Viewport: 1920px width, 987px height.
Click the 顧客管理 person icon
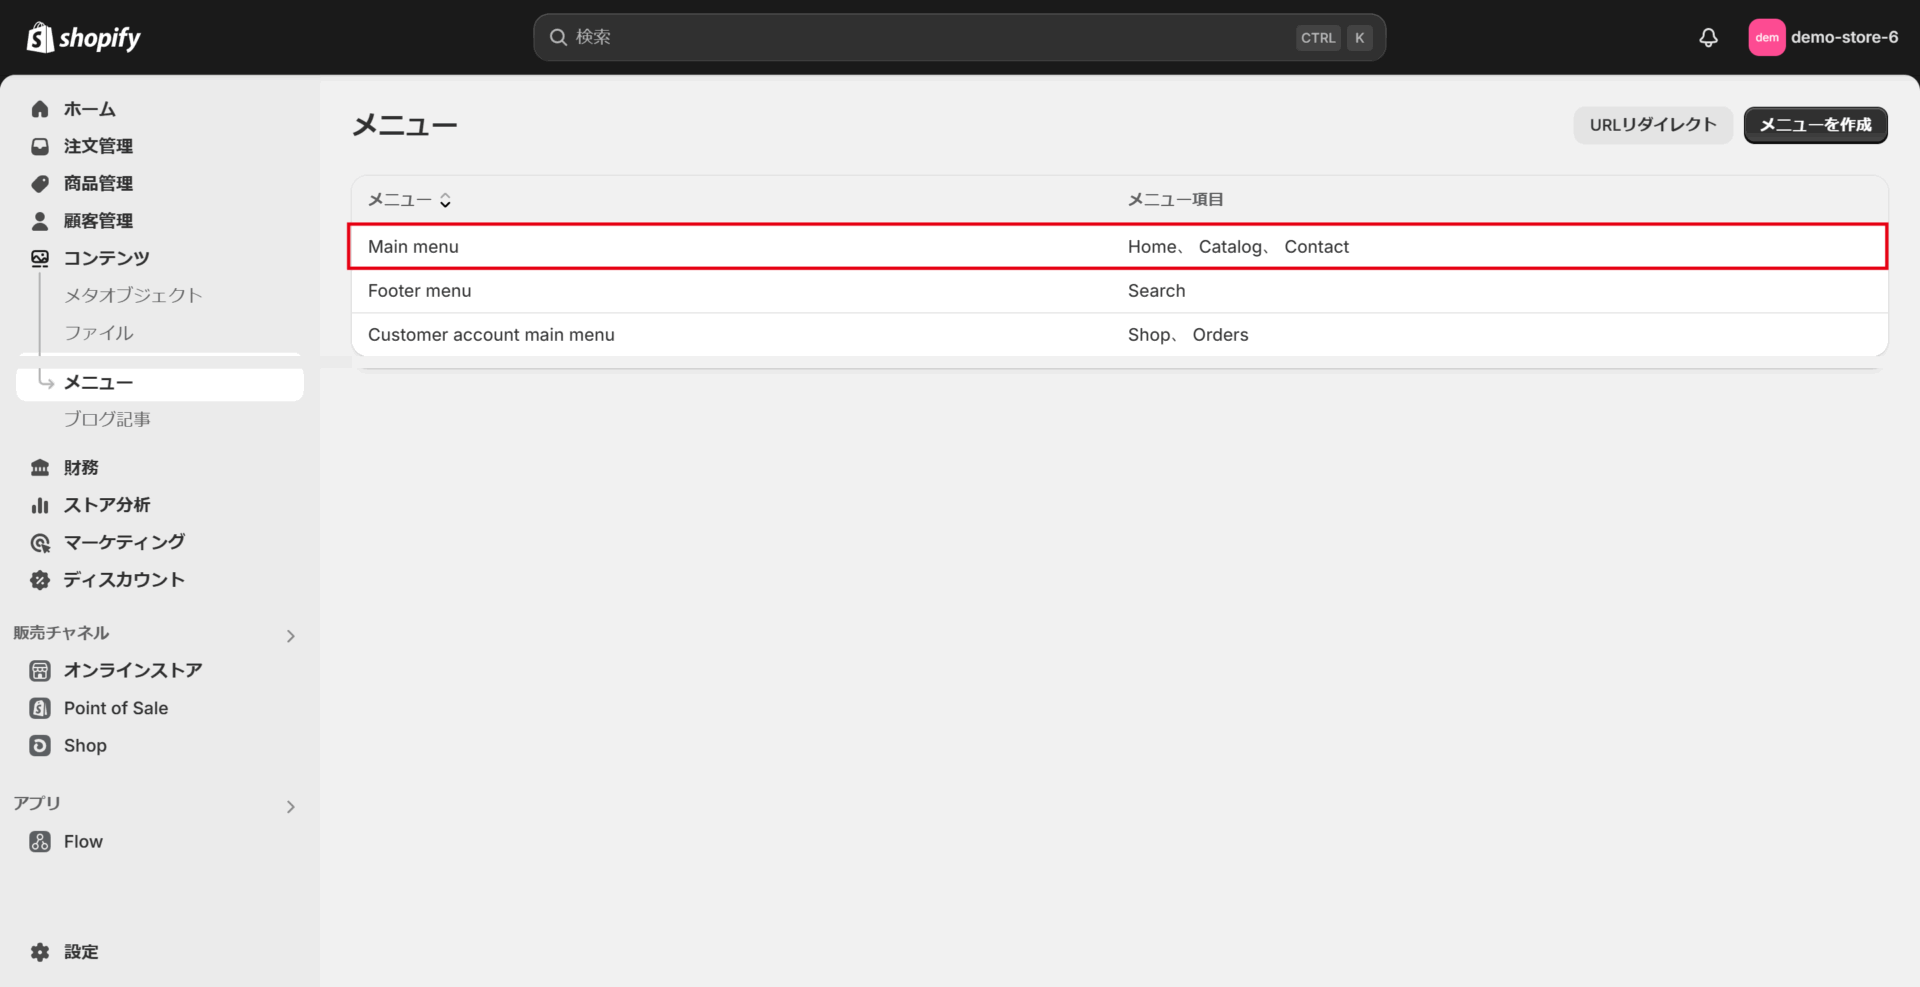(x=40, y=221)
